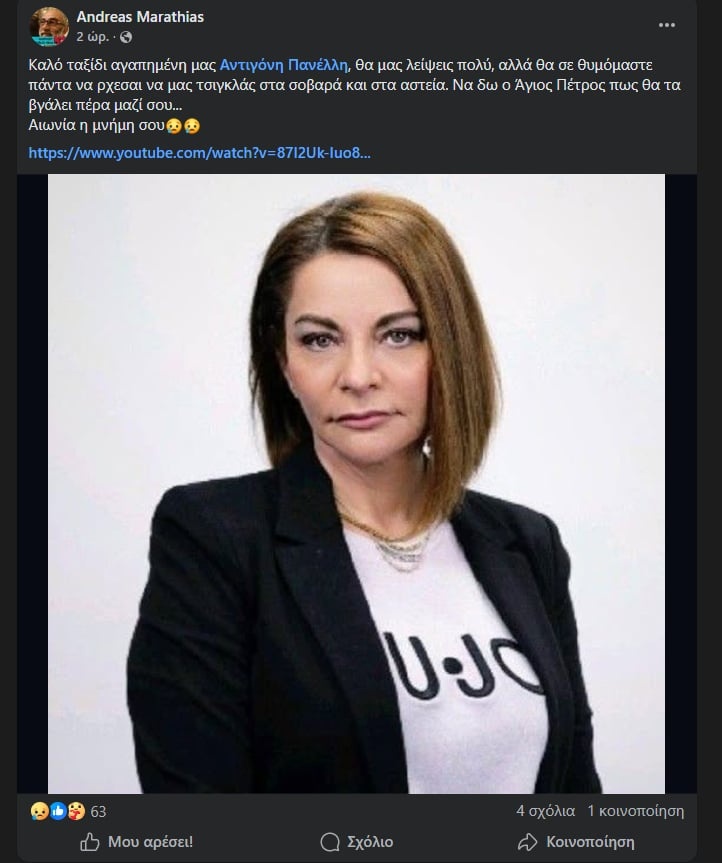Click the care reaction emoji icon
This screenshot has width=722, height=863.
[x=76, y=811]
